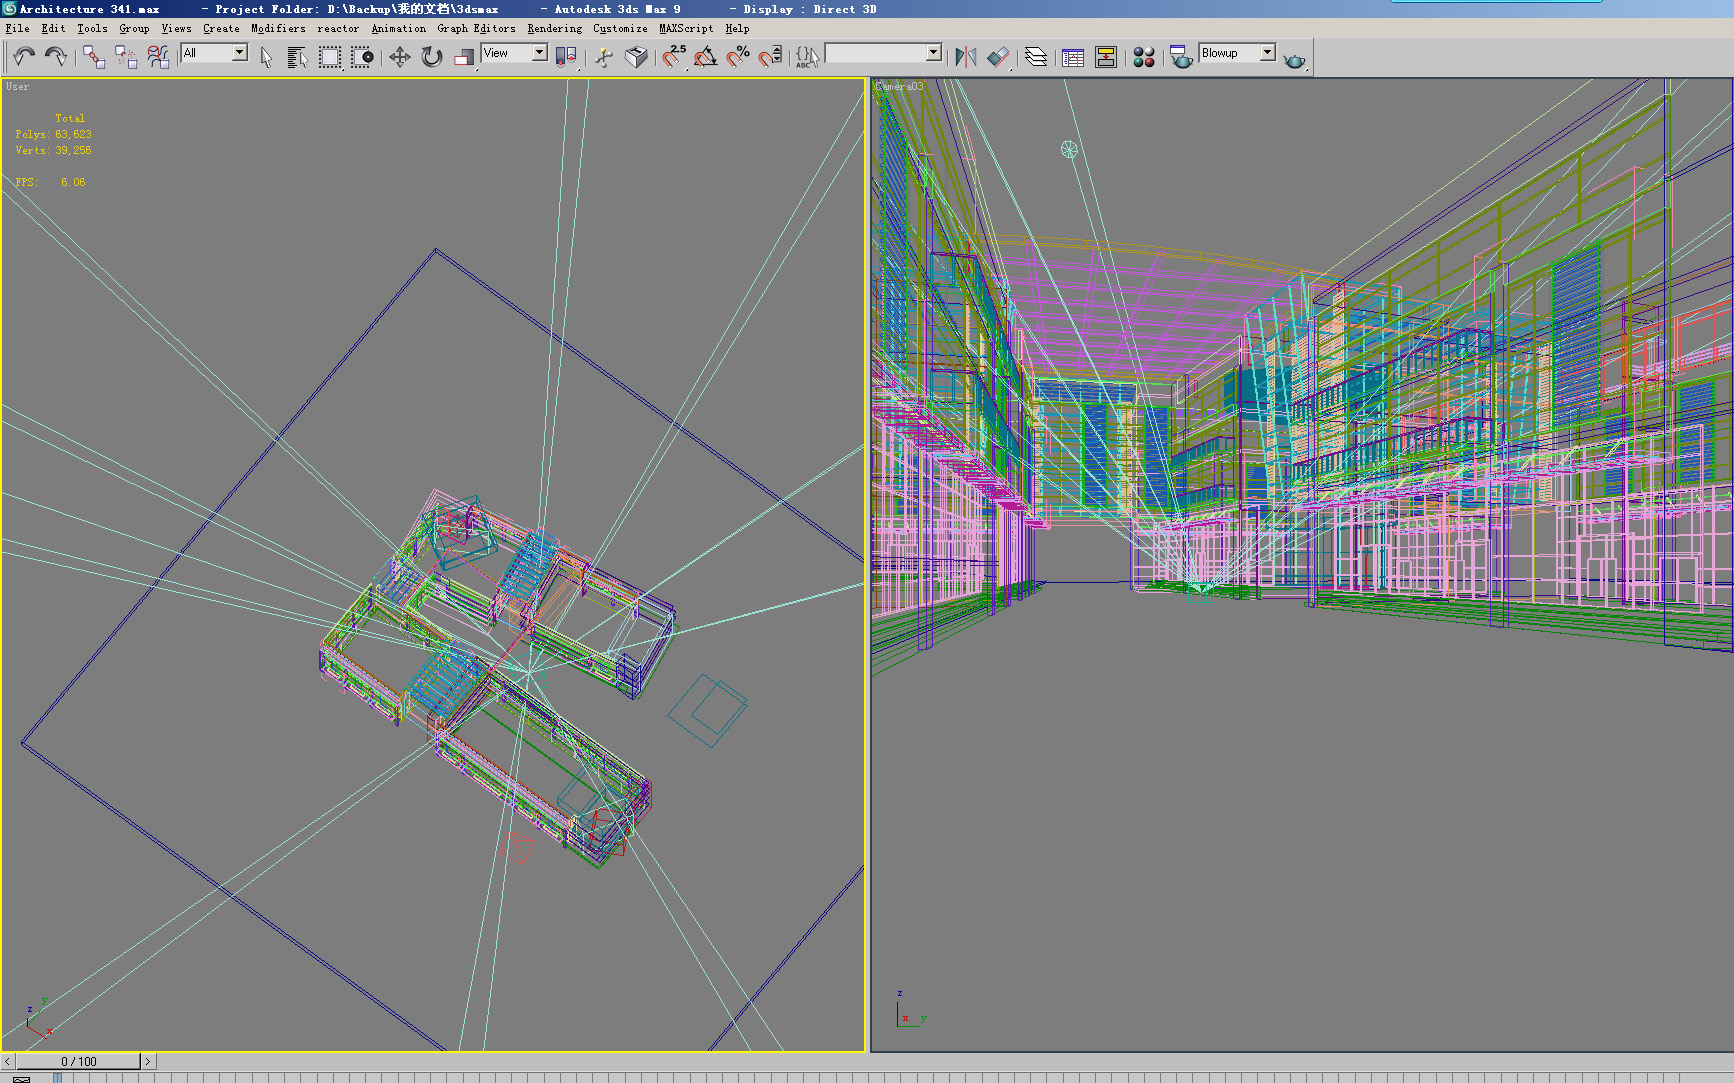
Task: Click Rectangular Selection Region icon
Action: pos(329,57)
